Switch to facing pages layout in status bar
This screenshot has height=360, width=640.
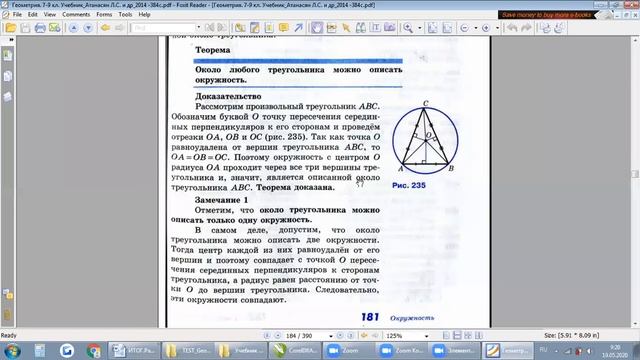pyautogui.click(x=468, y=336)
